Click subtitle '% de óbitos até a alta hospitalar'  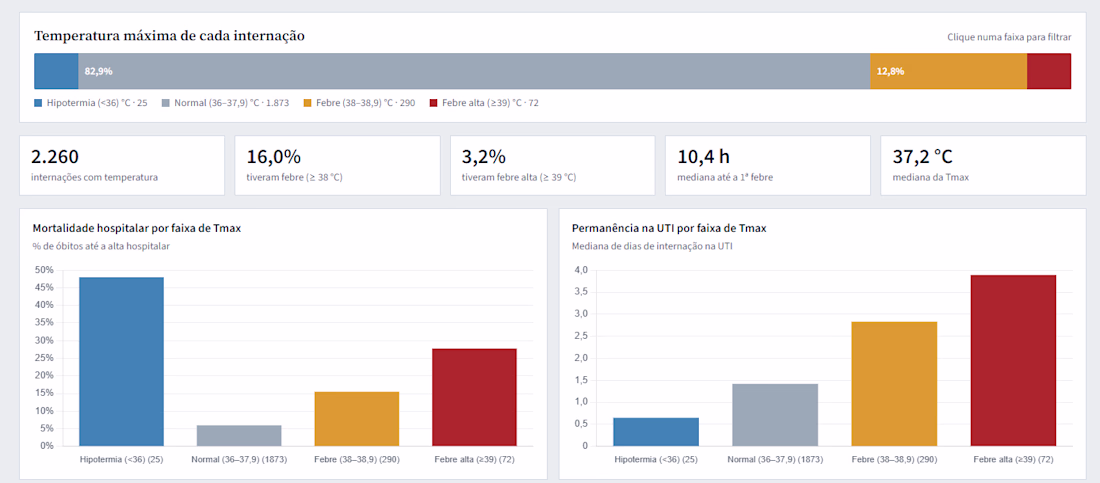point(101,246)
